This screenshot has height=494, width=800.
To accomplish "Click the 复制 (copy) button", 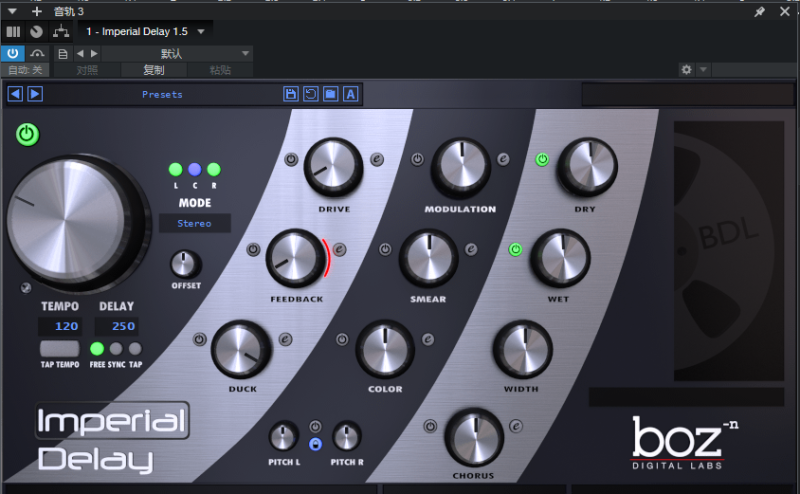I will [153, 70].
